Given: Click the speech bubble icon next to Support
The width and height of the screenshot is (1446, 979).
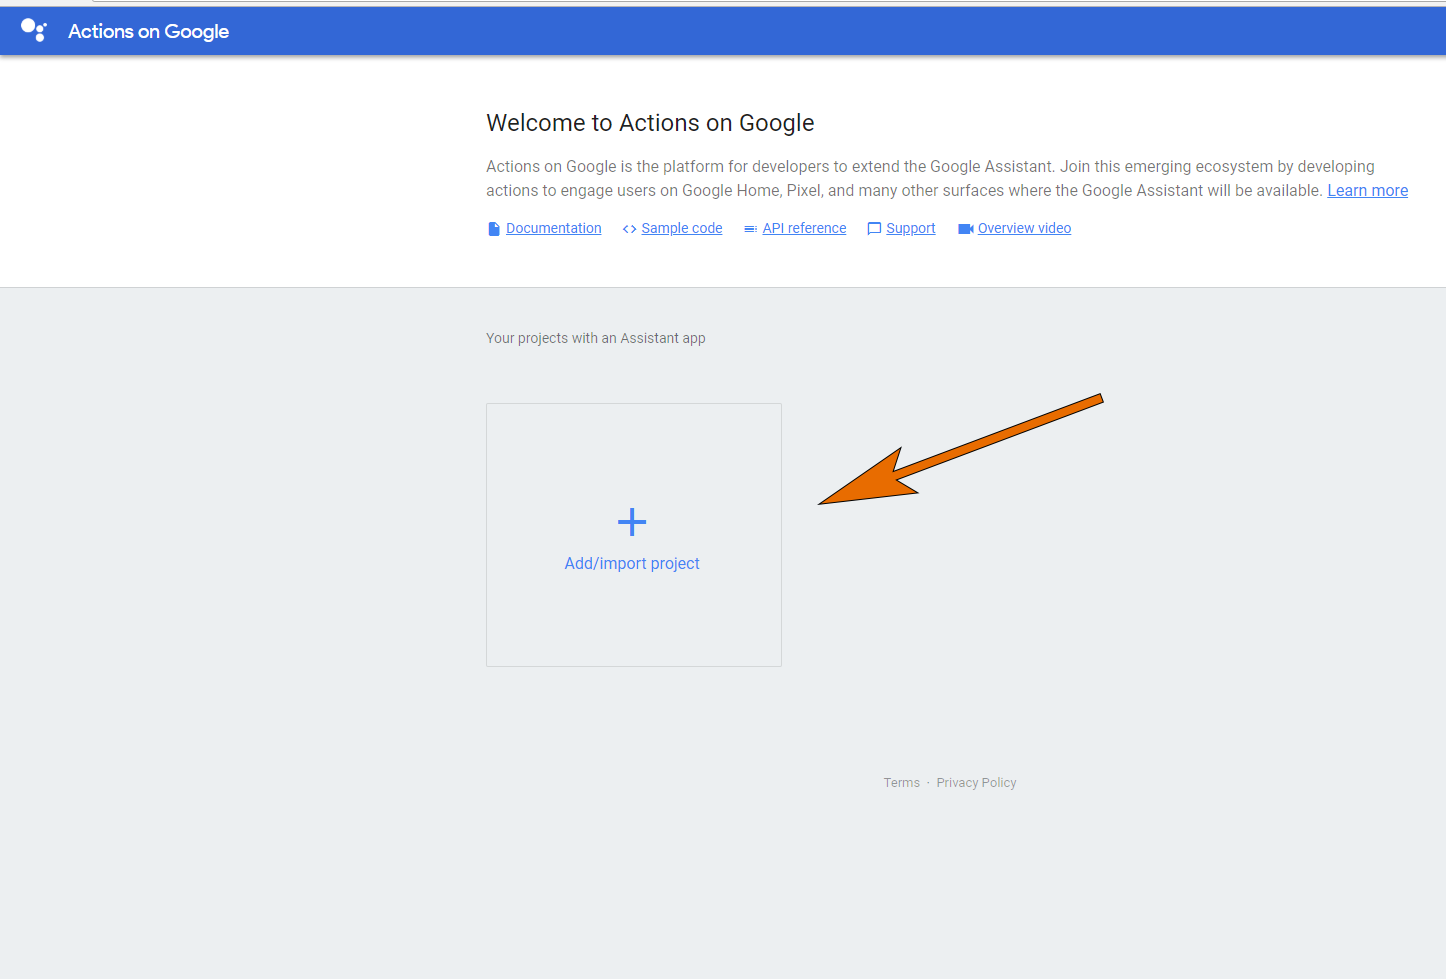Looking at the screenshot, I should coord(874,228).
